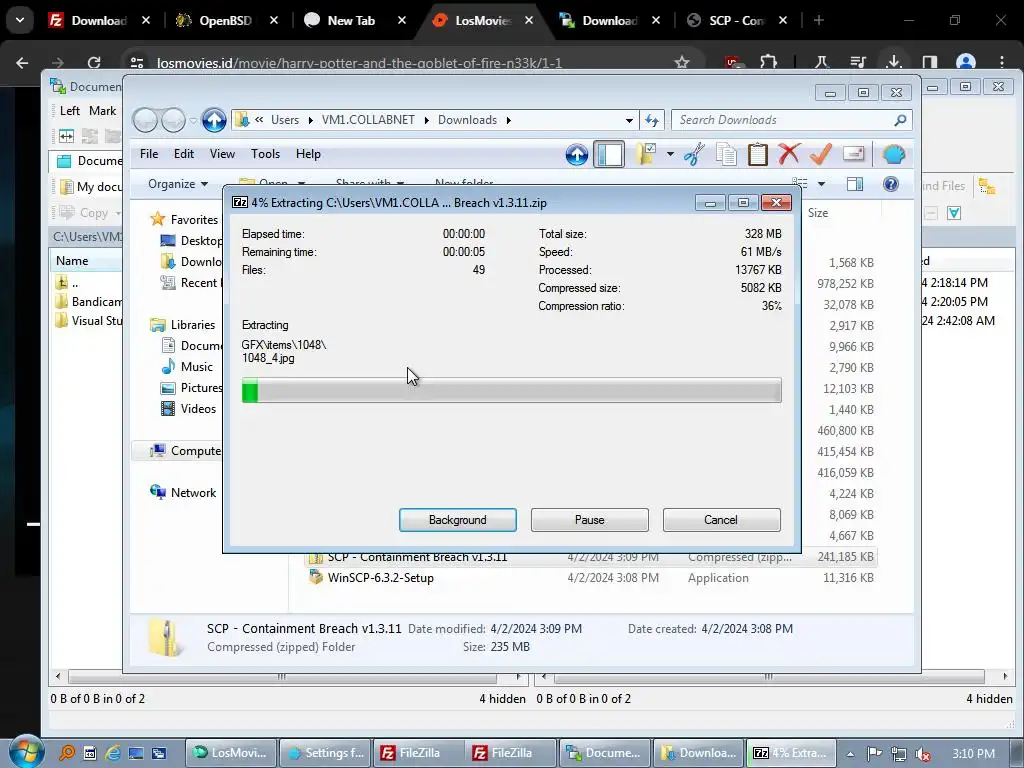Click the search magnifier in Search Downloads
The width and height of the screenshot is (1024, 768).
pos(900,120)
